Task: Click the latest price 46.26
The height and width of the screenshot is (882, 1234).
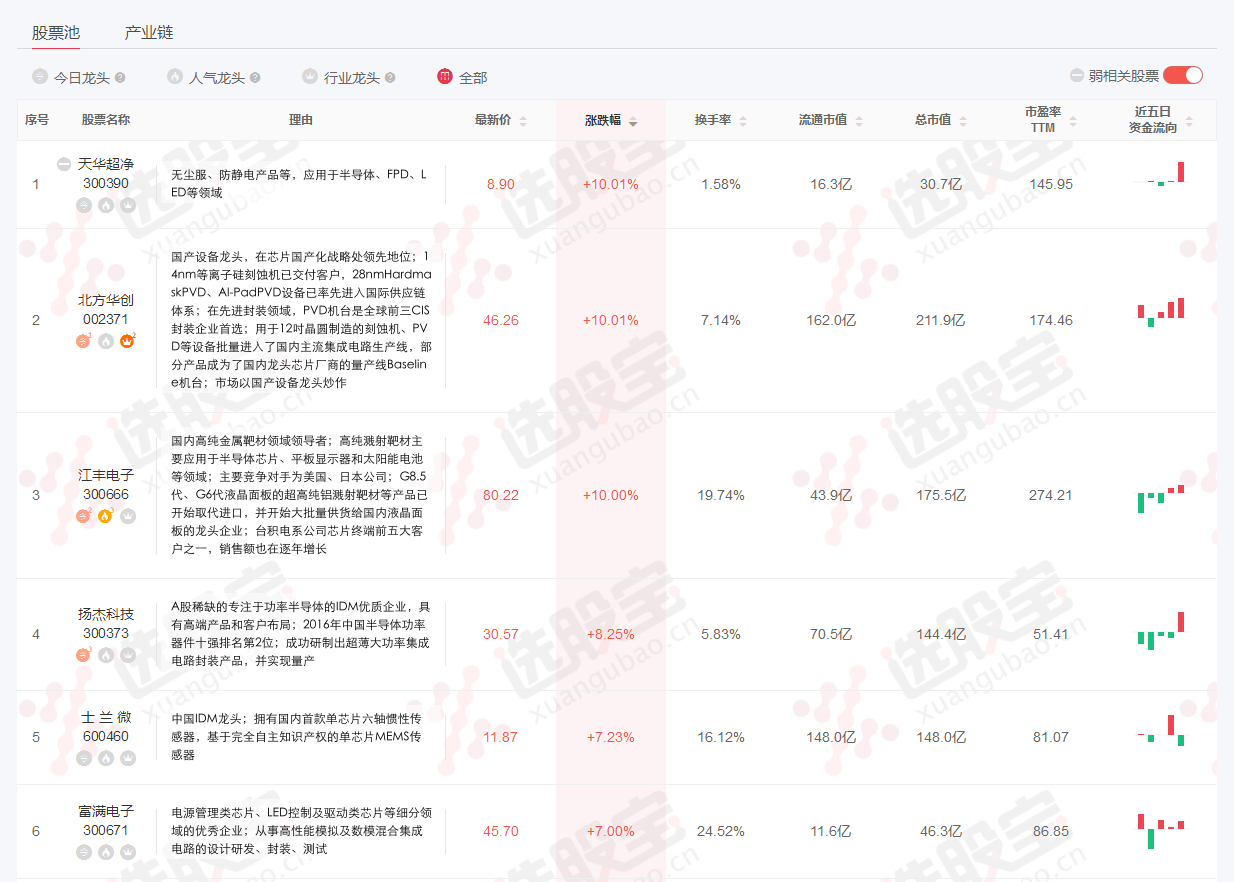Action: 500,320
